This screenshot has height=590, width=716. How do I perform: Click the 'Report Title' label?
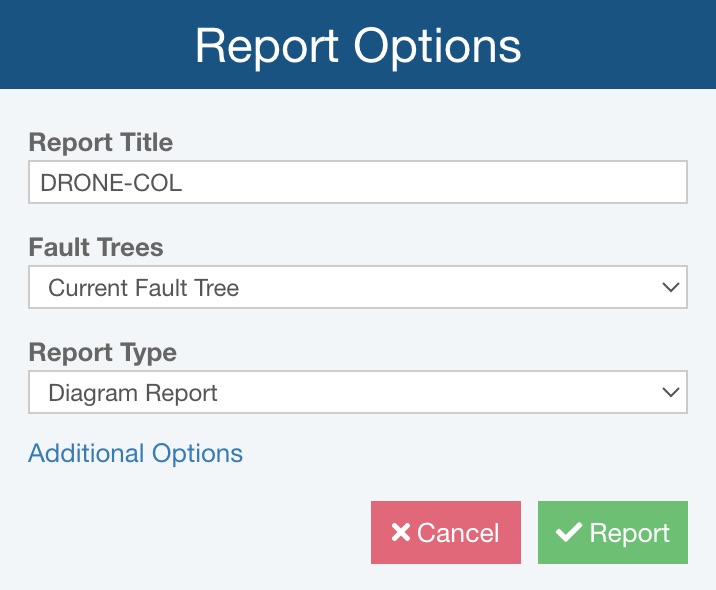click(x=101, y=142)
